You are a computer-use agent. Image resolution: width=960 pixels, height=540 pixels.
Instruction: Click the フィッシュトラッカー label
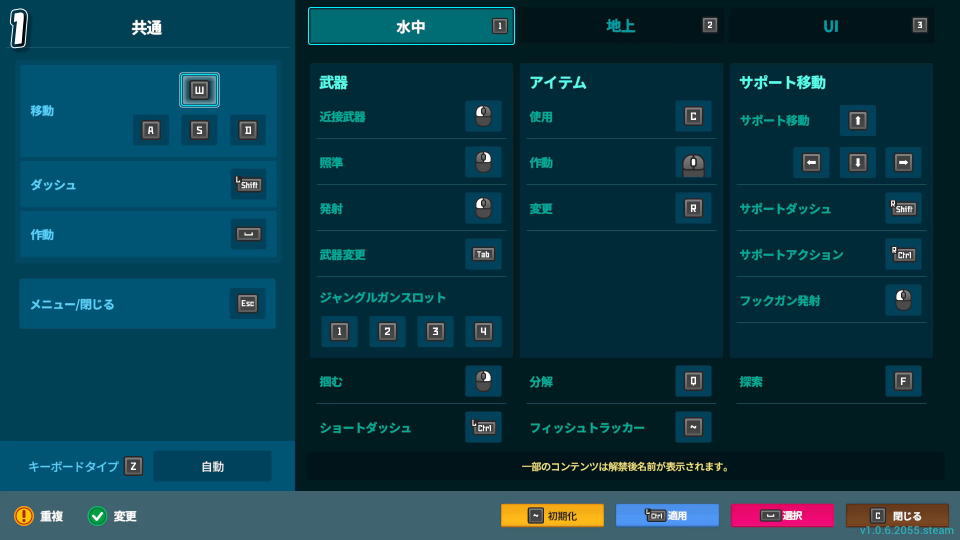[x=587, y=427]
